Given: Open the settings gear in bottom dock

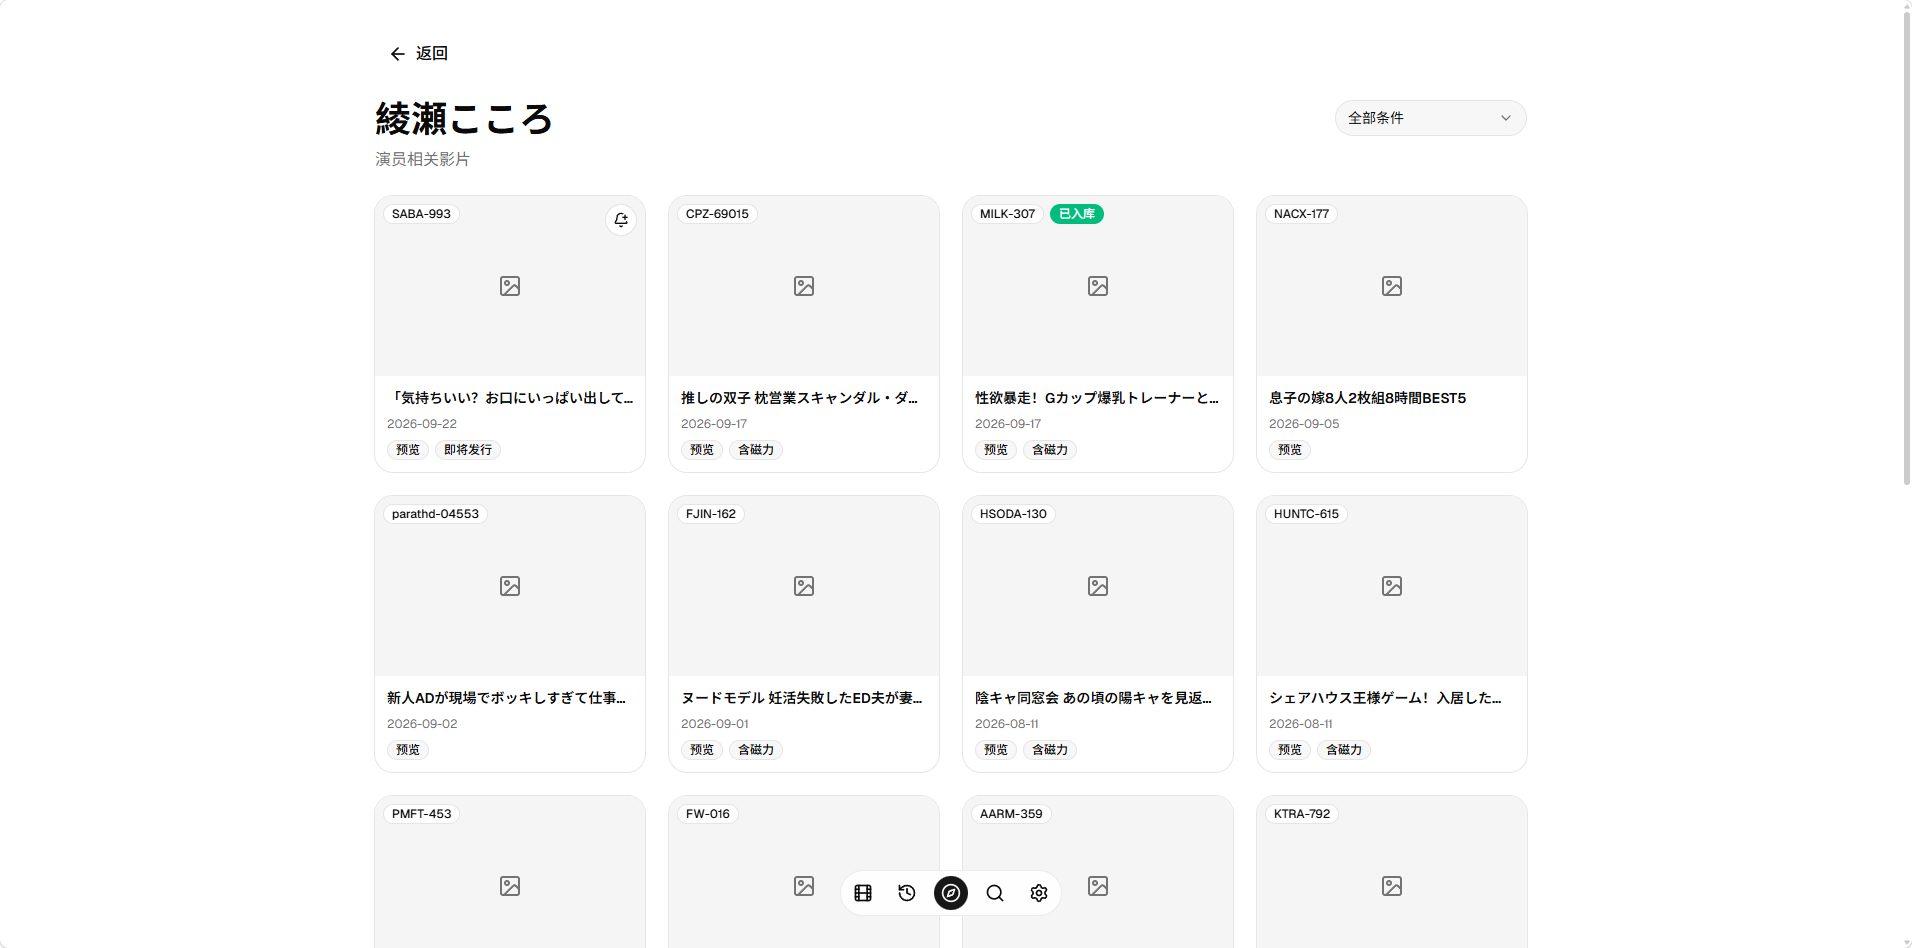Looking at the screenshot, I should click(x=1039, y=893).
